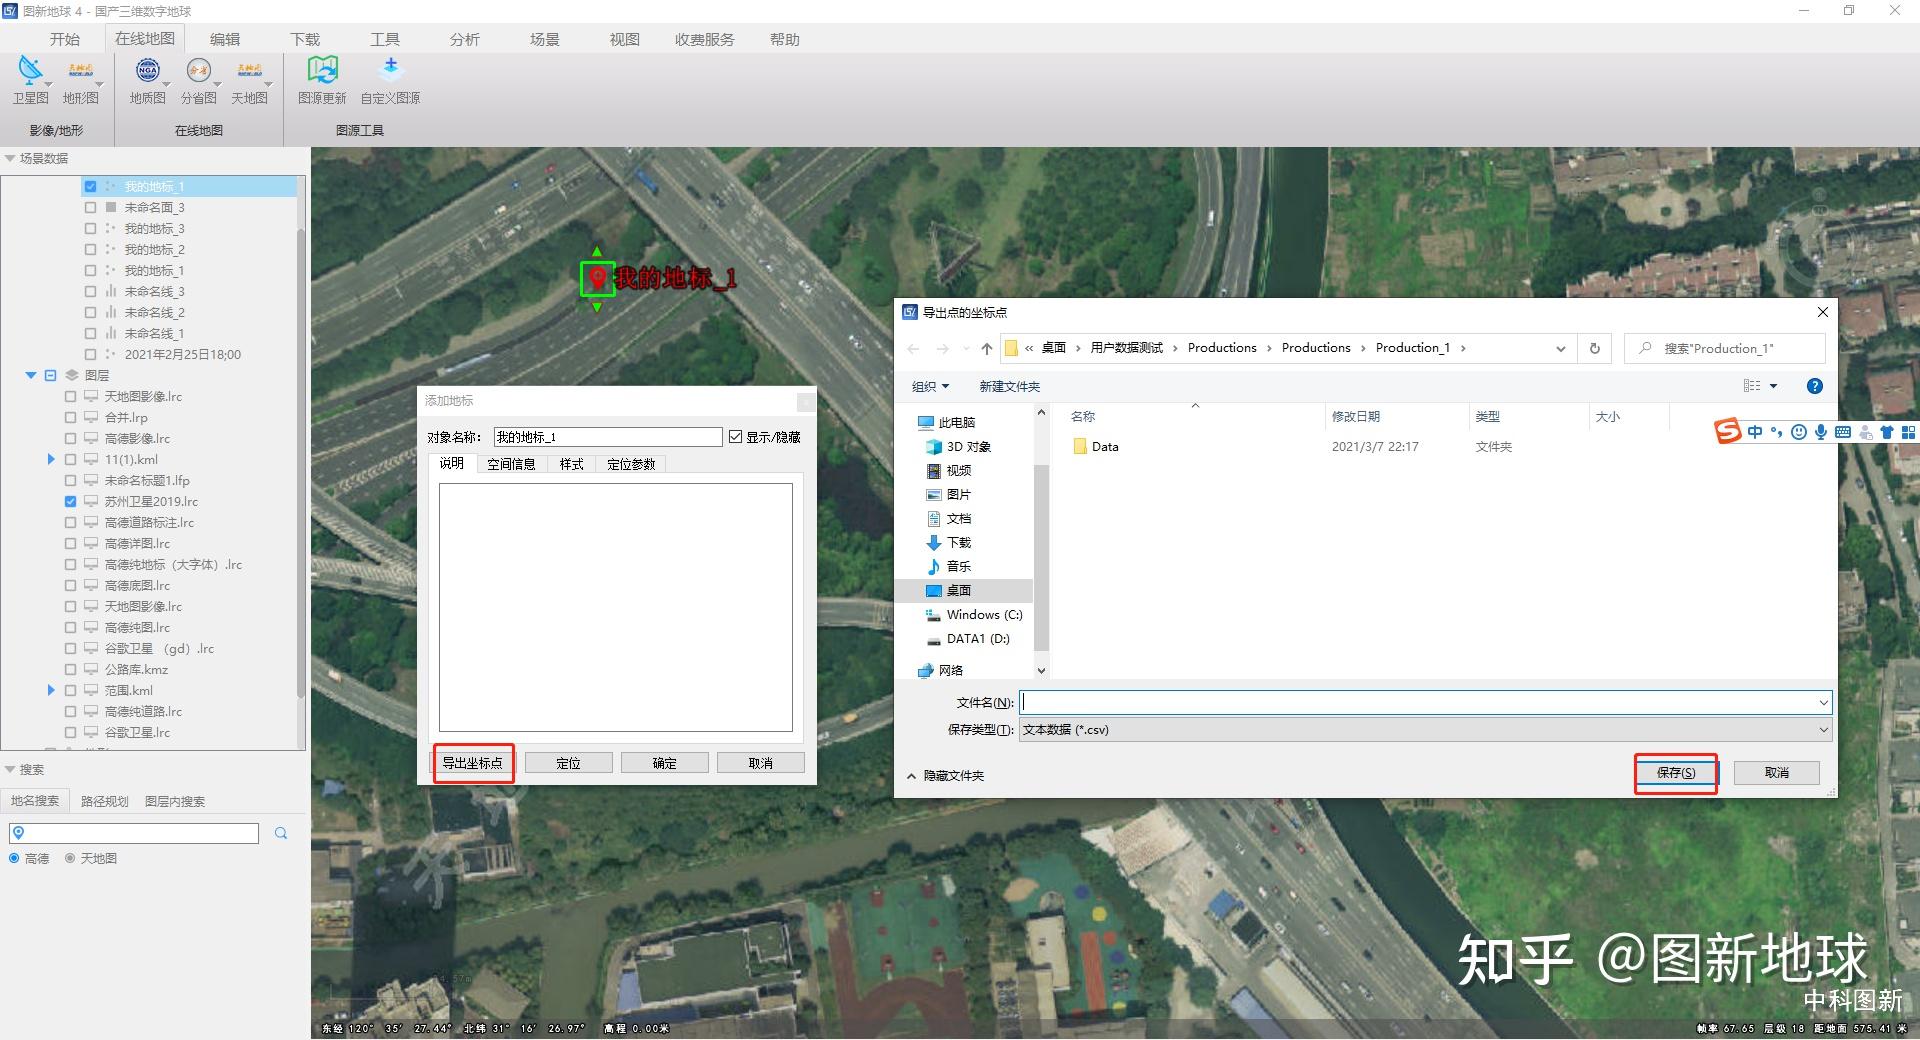This screenshot has height=1040, width=1920.
Task: Click the search magnifier in 地名搜索
Action: click(281, 833)
